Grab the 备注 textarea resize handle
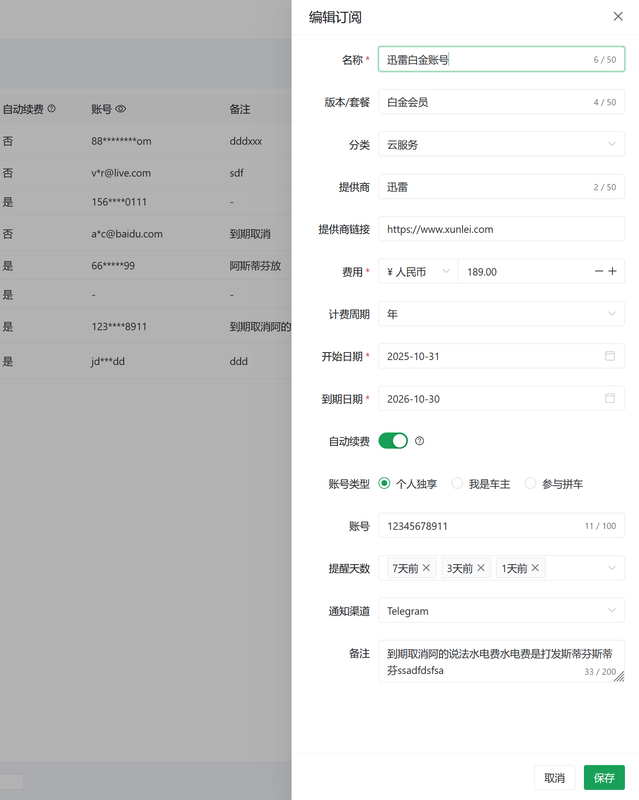 click(x=620, y=677)
